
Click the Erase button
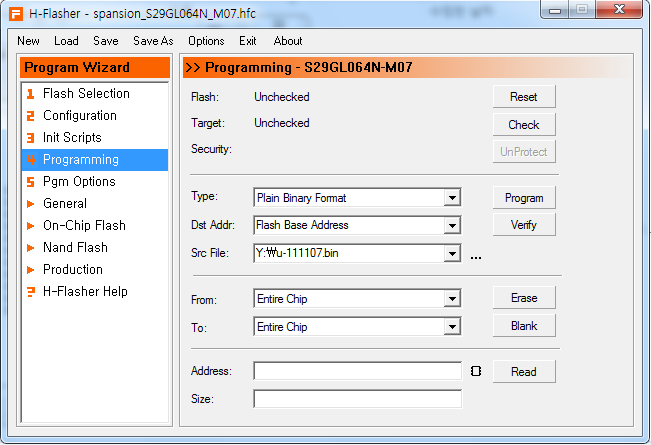[524, 298]
